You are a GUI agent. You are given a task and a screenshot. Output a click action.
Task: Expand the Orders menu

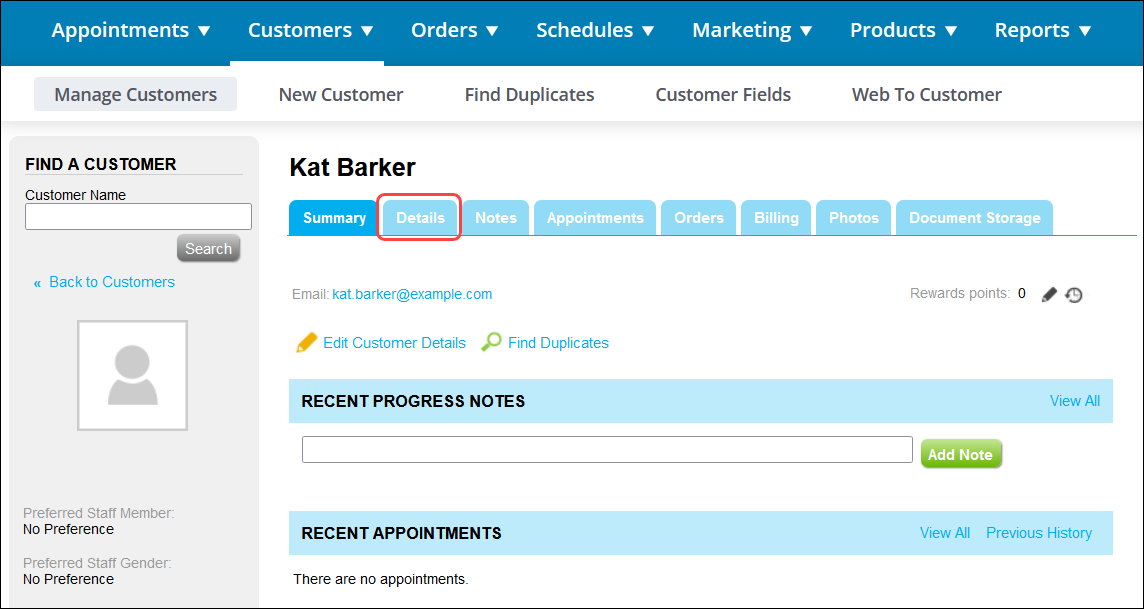(x=455, y=31)
